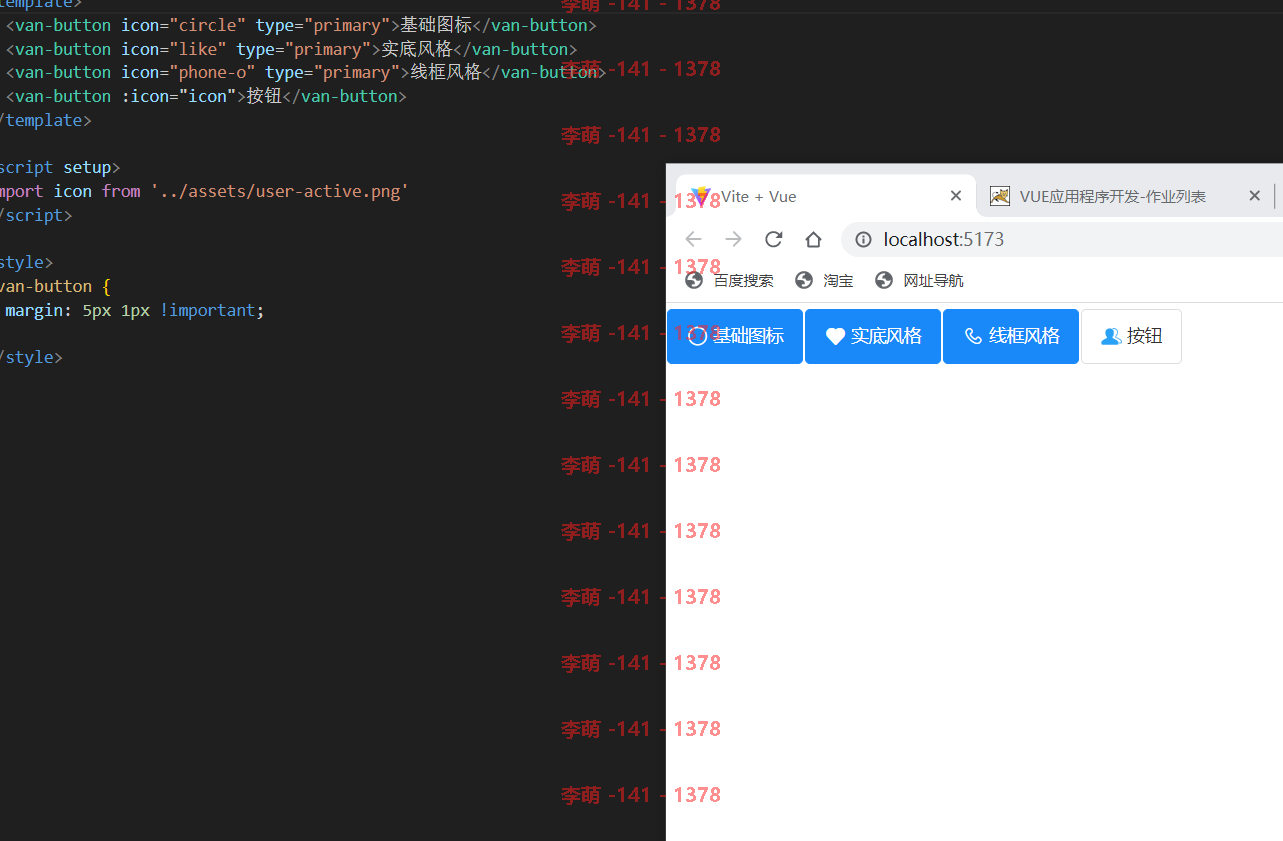Click the globe icon beside 百度搜索
Viewport: 1283px width, 841px height.
coord(694,280)
